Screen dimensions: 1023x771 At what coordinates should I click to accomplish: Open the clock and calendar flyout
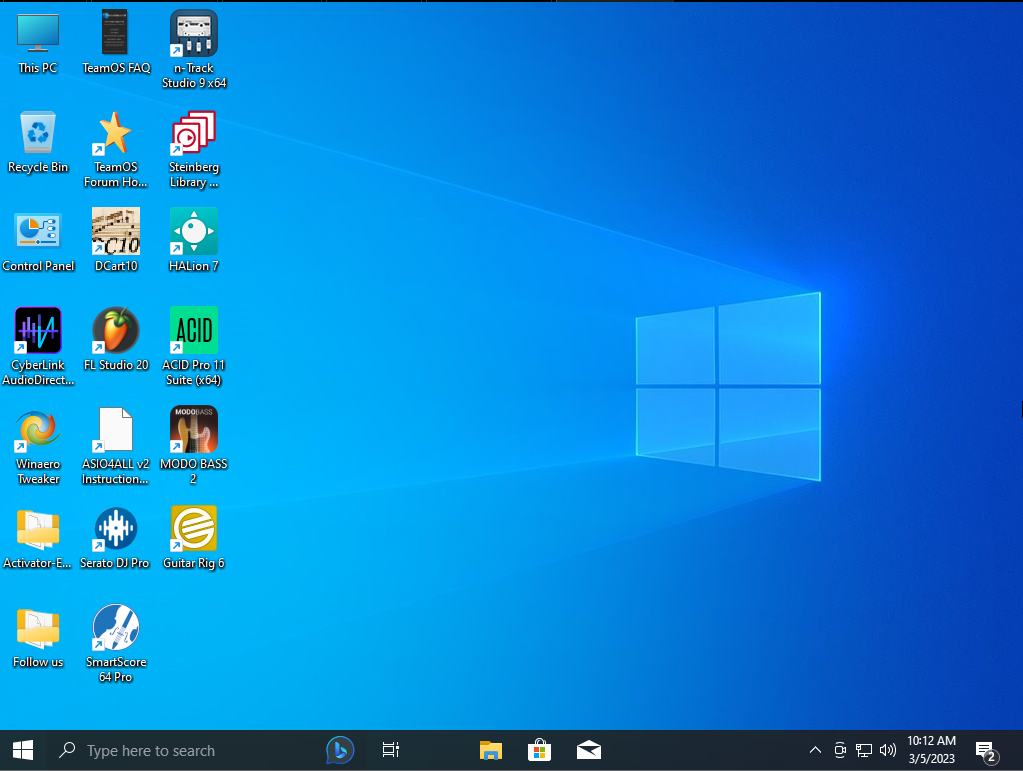pyautogui.click(x=932, y=751)
